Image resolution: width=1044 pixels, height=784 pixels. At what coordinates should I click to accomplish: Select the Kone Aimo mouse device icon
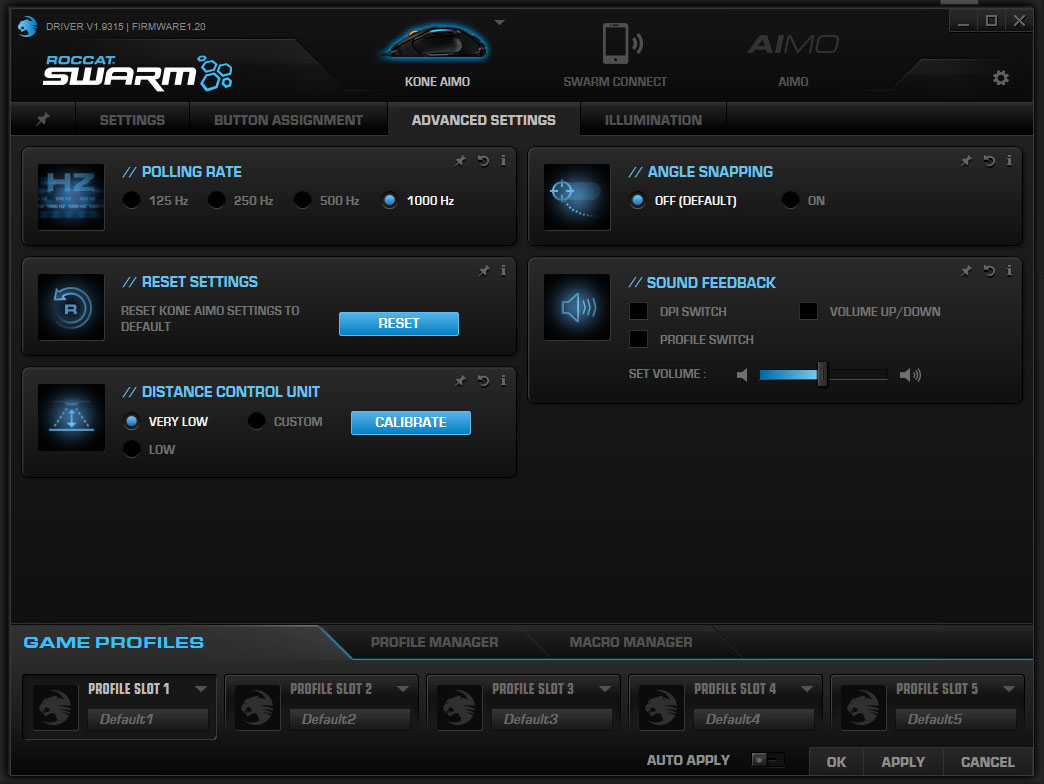coord(436,43)
